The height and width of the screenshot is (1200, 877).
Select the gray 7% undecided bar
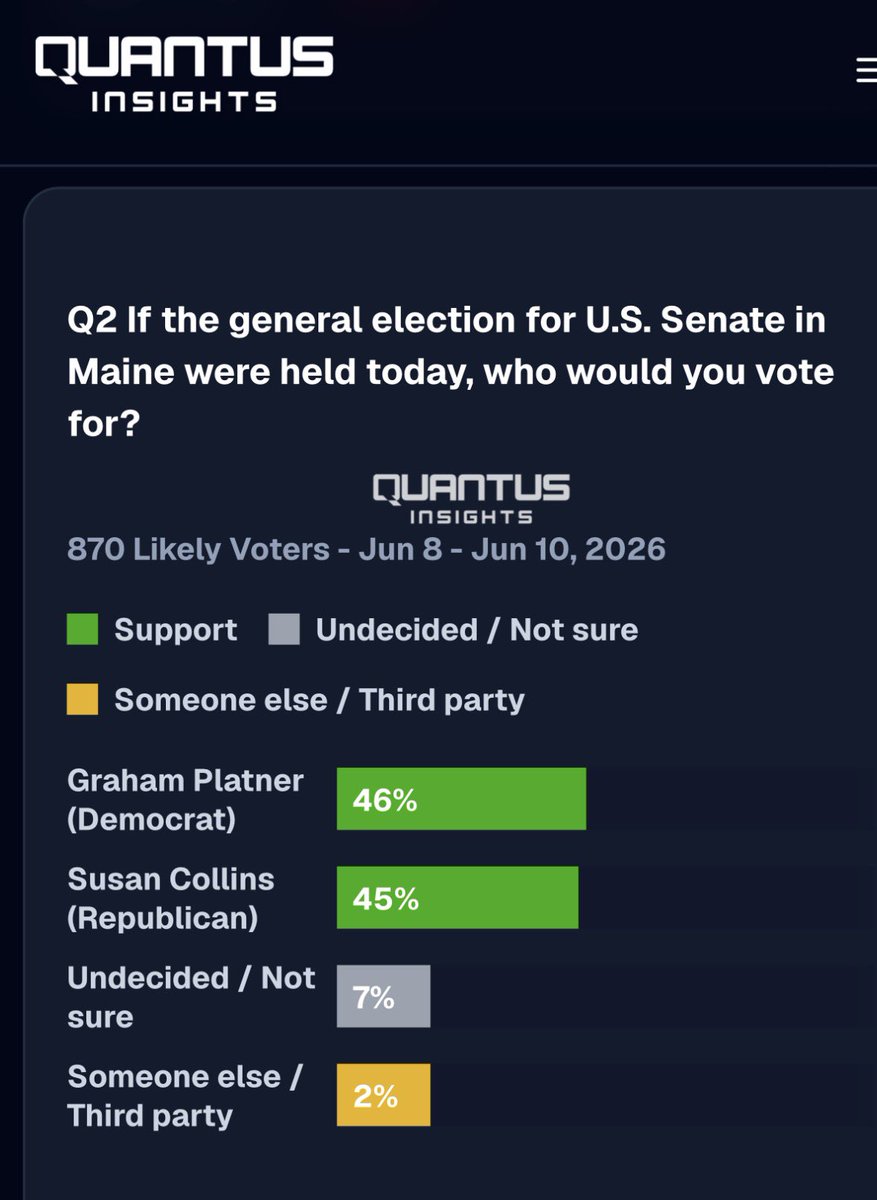click(x=383, y=996)
